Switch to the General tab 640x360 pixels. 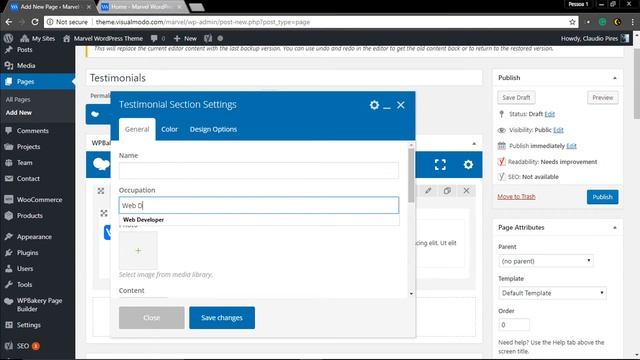pyautogui.click(x=137, y=129)
